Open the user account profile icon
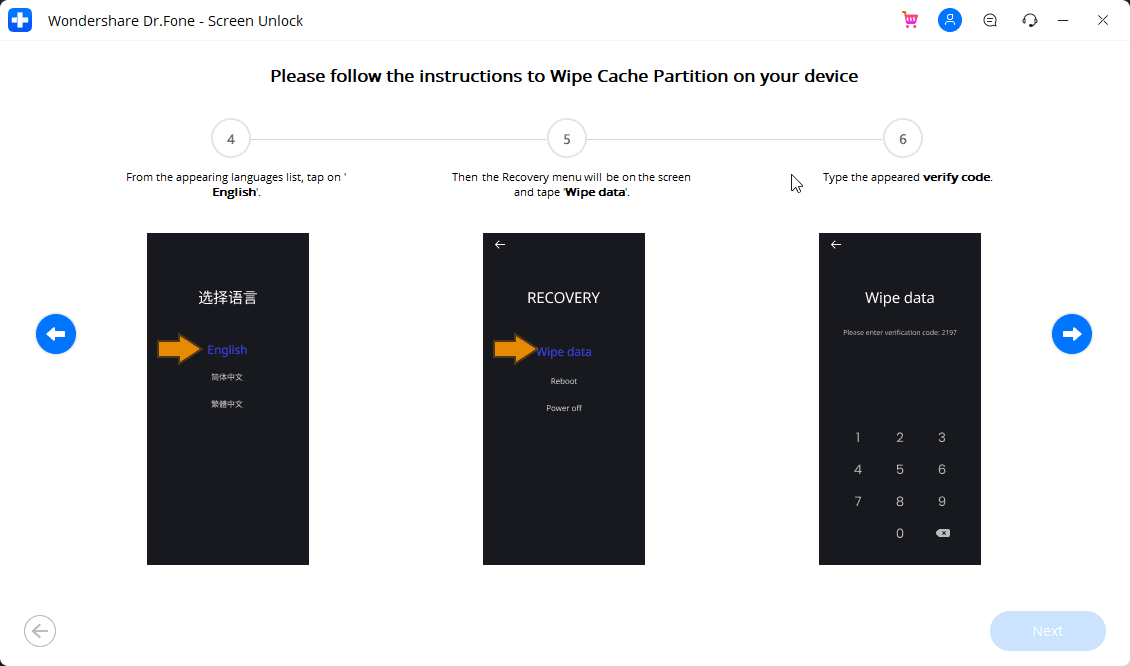1130x666 pixels. coord(950,20)
